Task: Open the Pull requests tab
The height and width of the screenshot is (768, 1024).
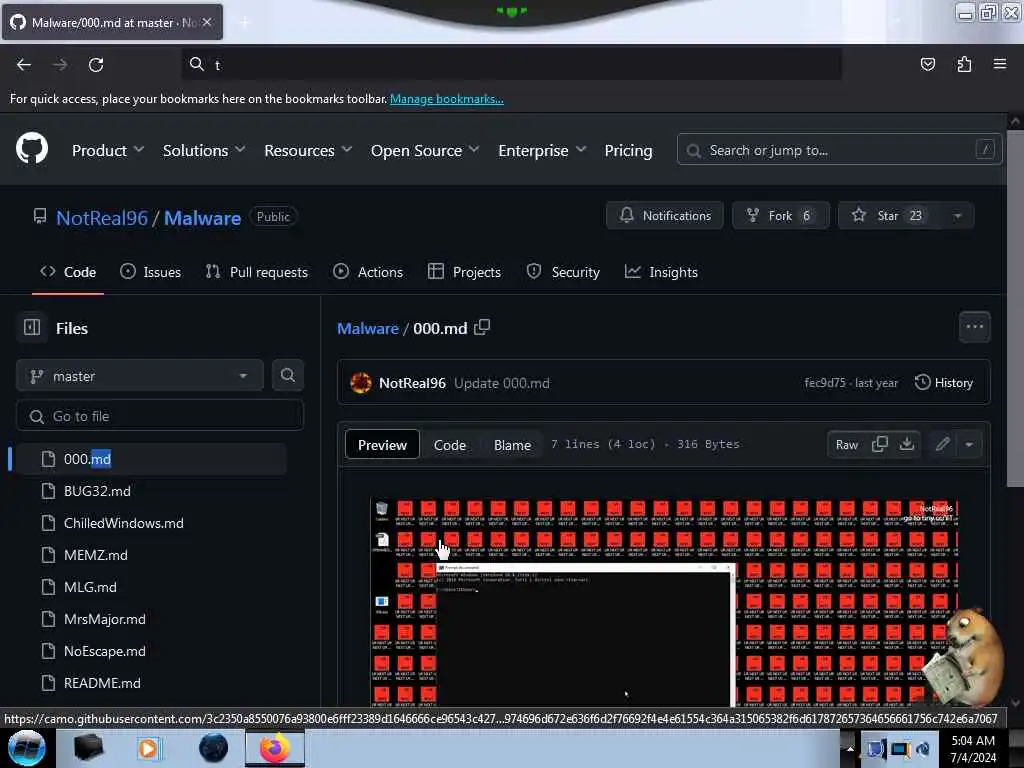Action: click(x=257, y=272)
